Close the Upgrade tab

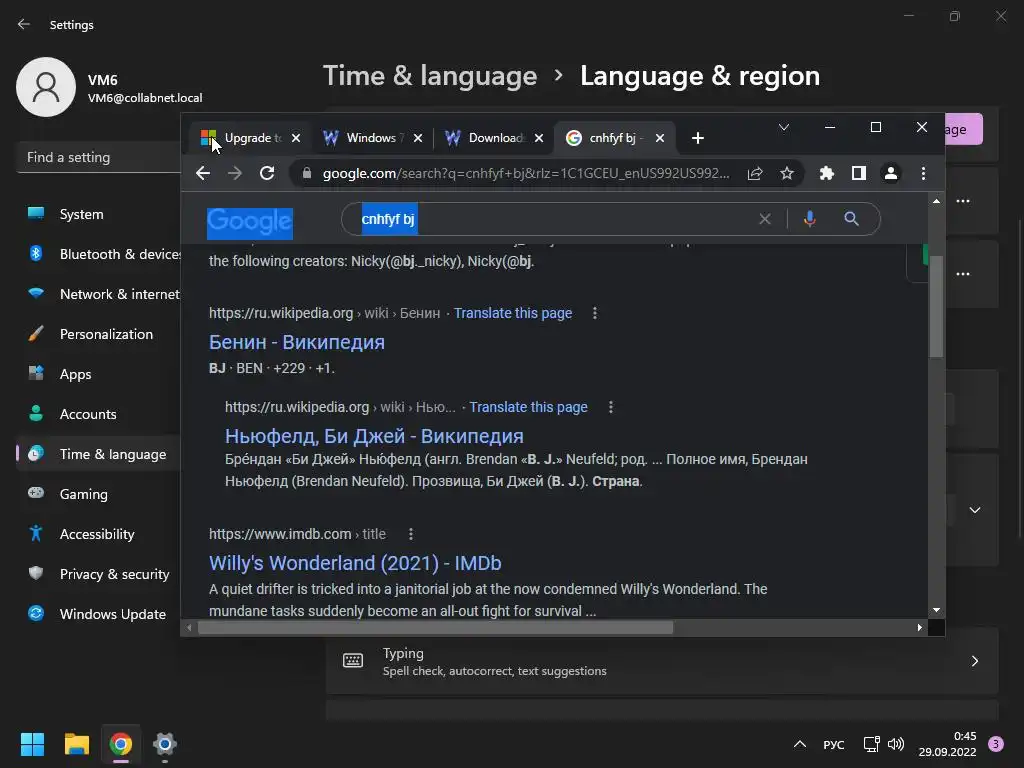[x=296, y=138]
